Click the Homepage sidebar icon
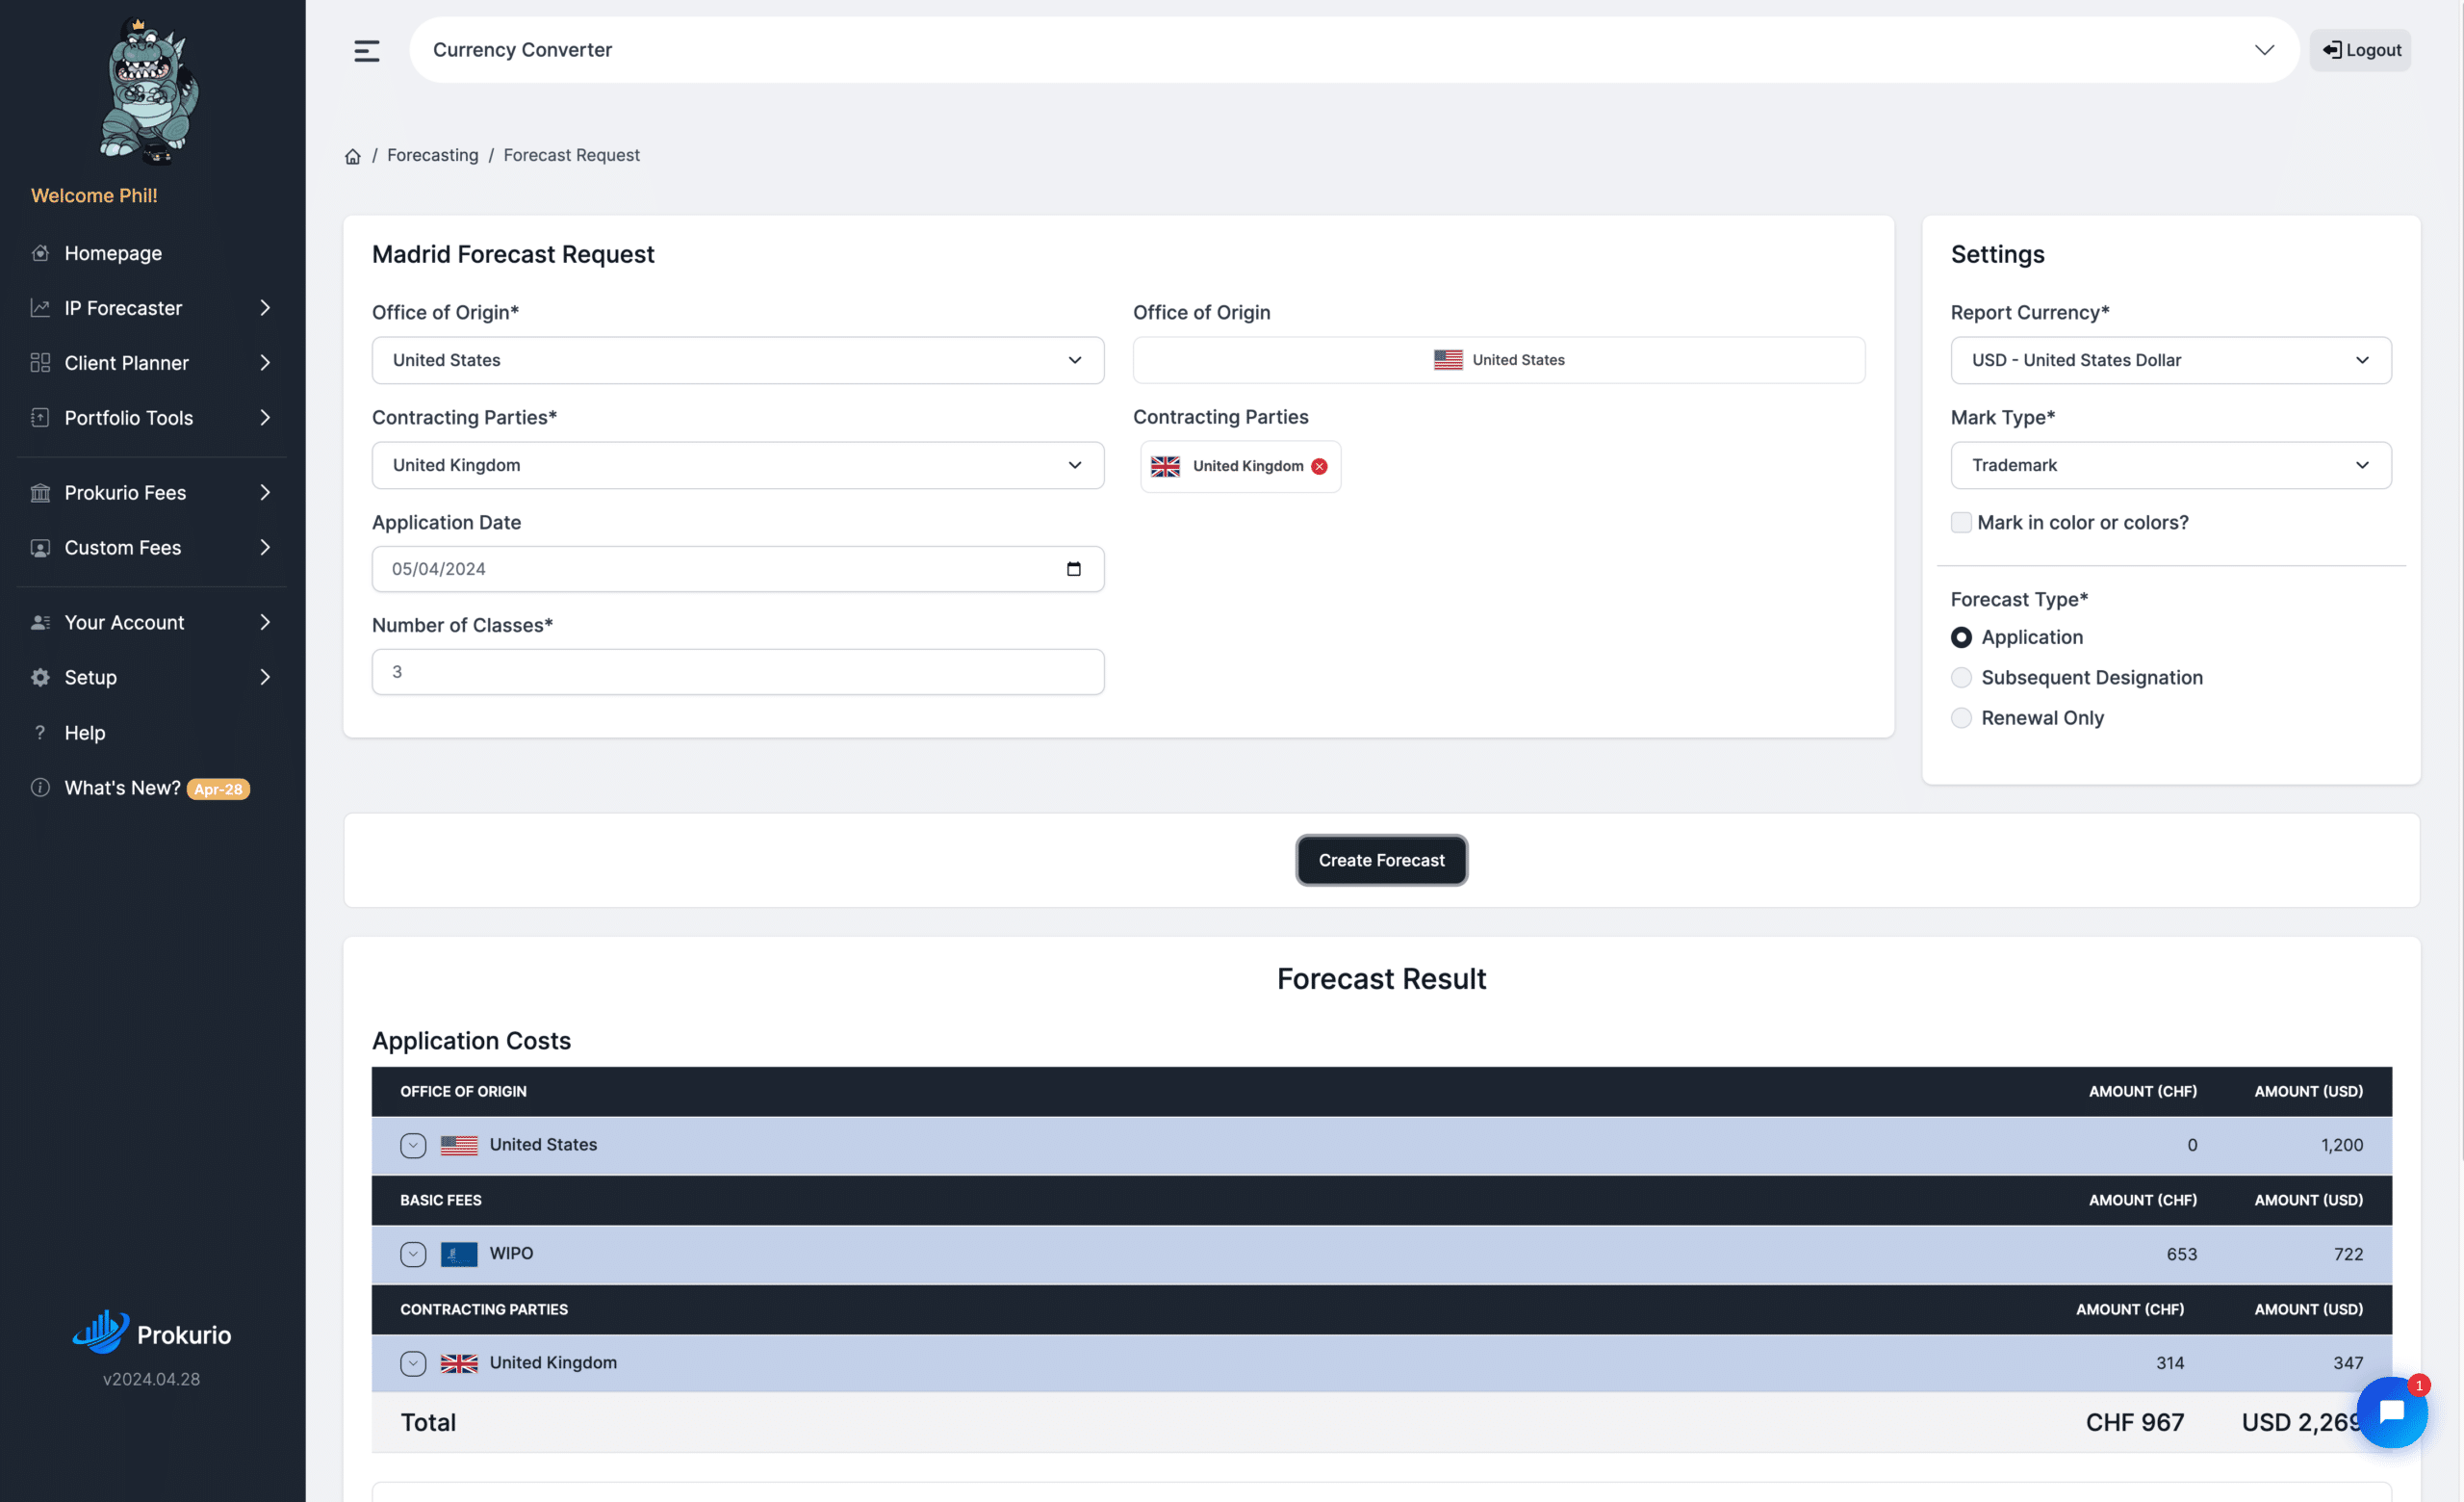 click(40, 253)
